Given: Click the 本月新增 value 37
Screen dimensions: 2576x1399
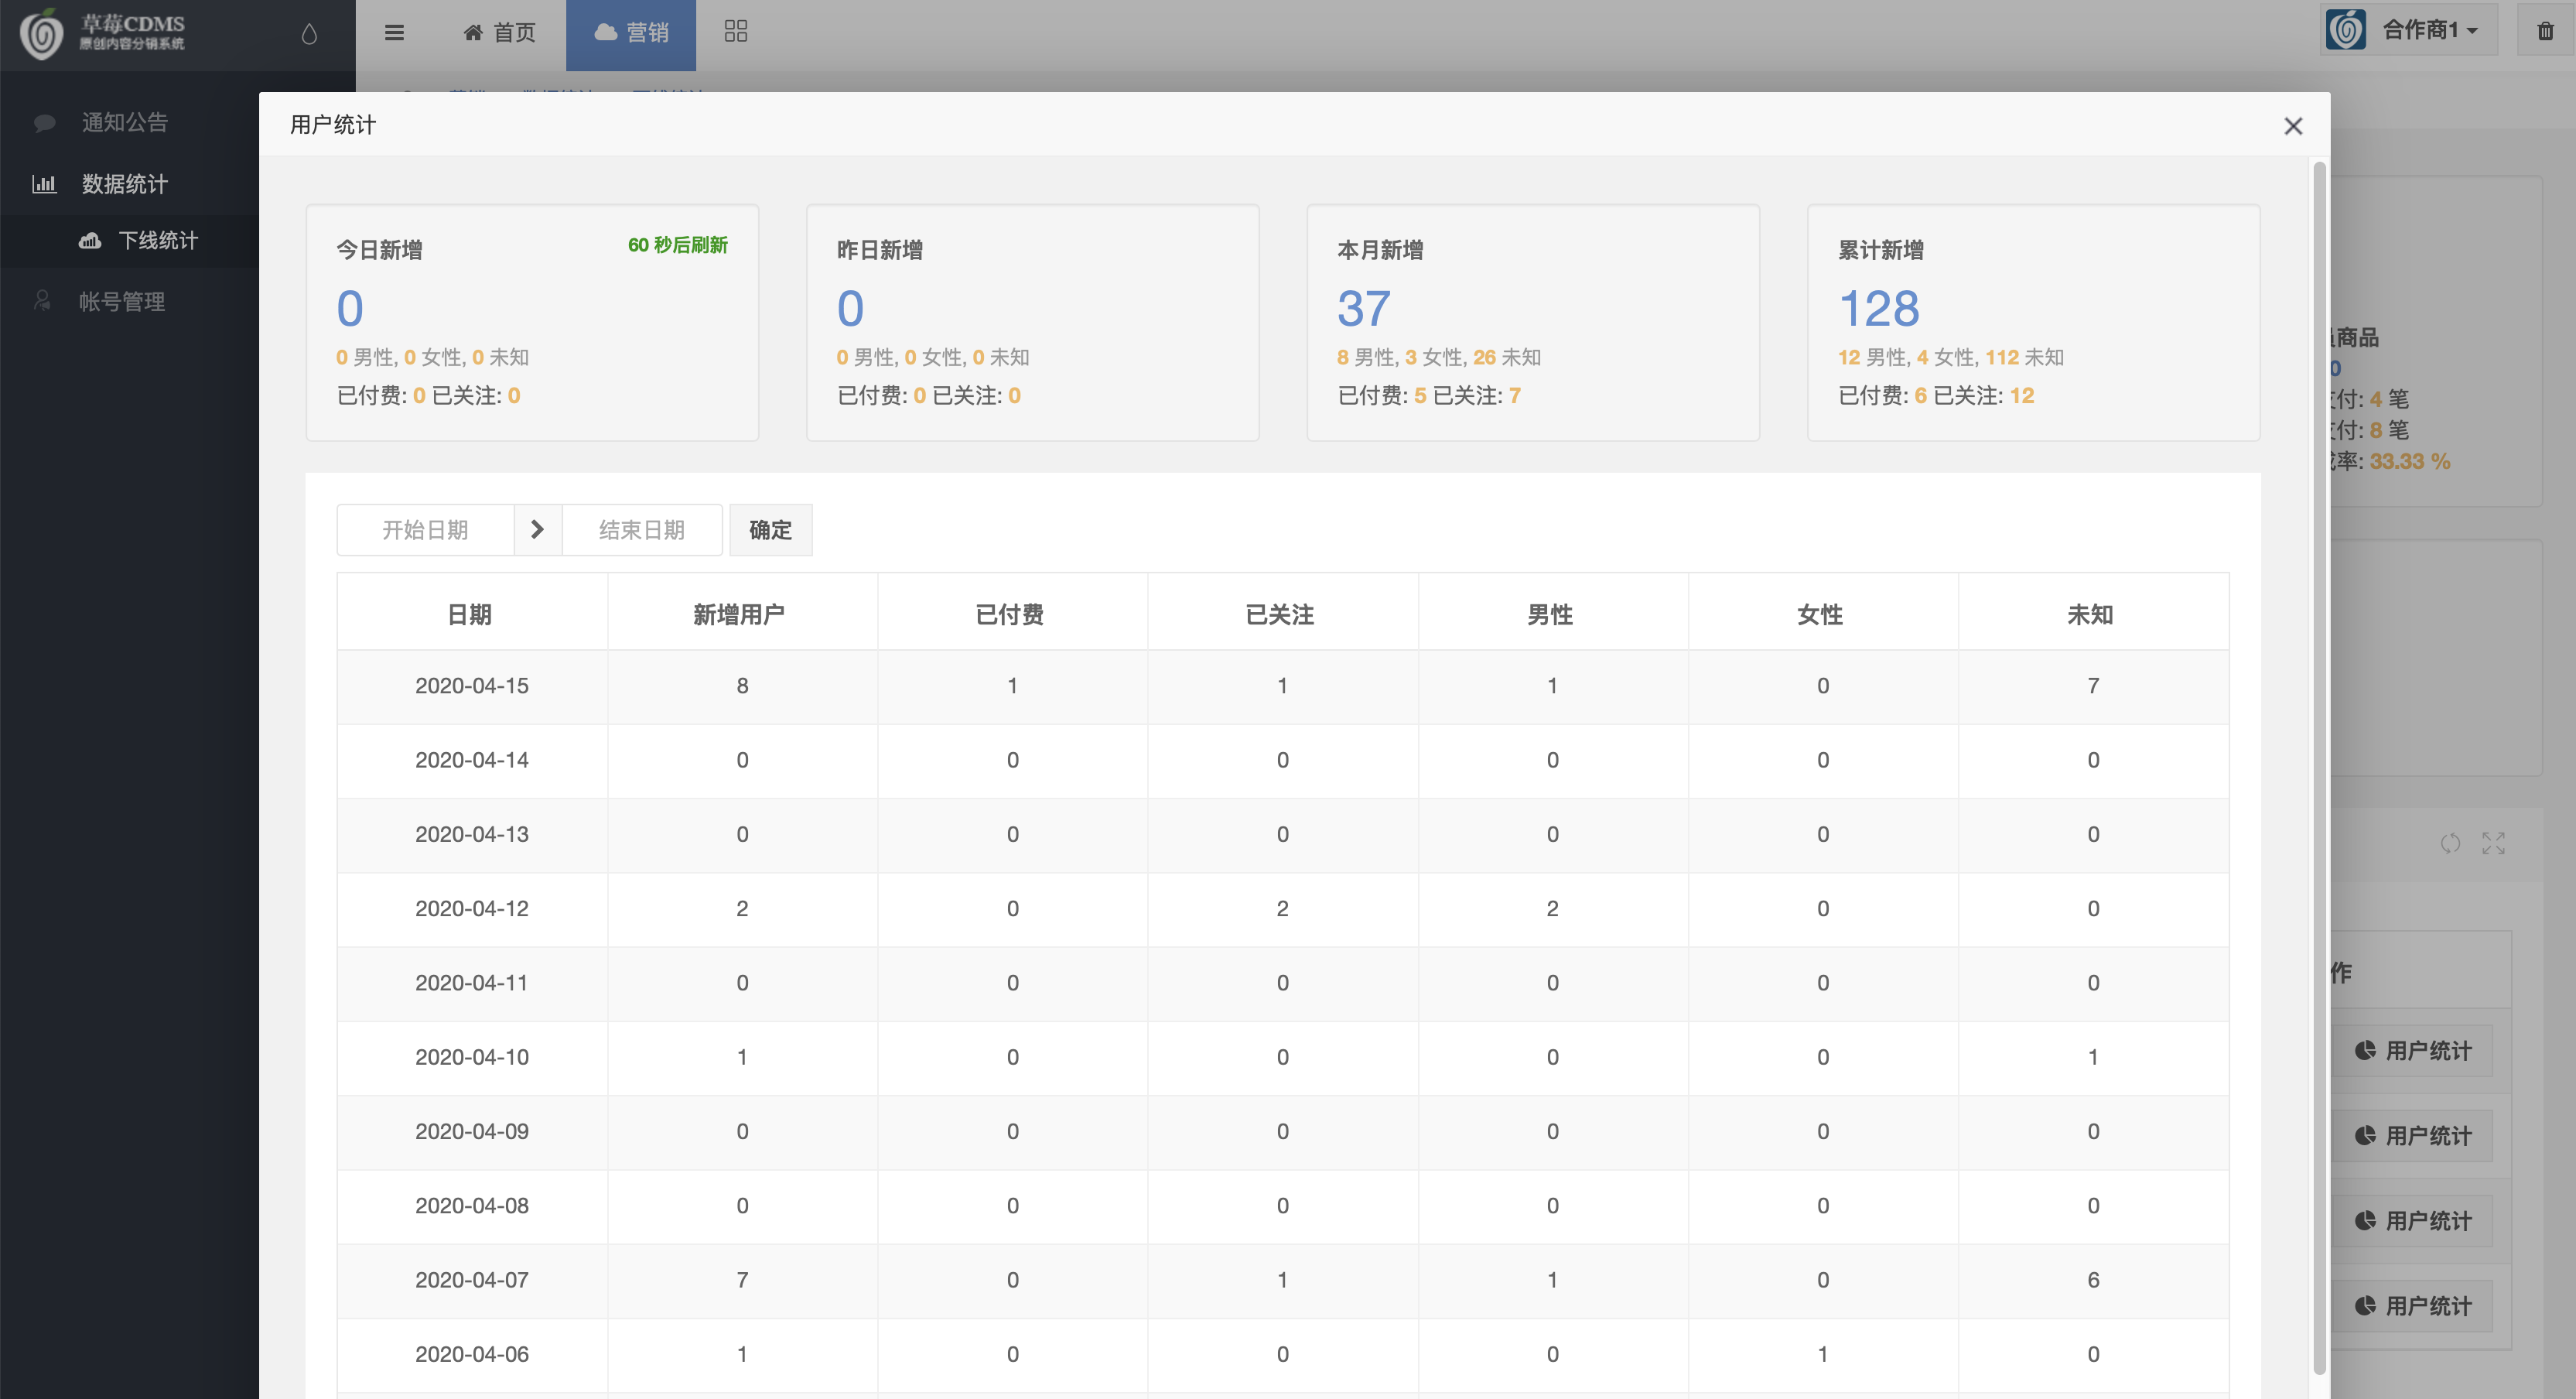Looking at the screenshot, I should pyautogui.click(x=1364, y=308).
